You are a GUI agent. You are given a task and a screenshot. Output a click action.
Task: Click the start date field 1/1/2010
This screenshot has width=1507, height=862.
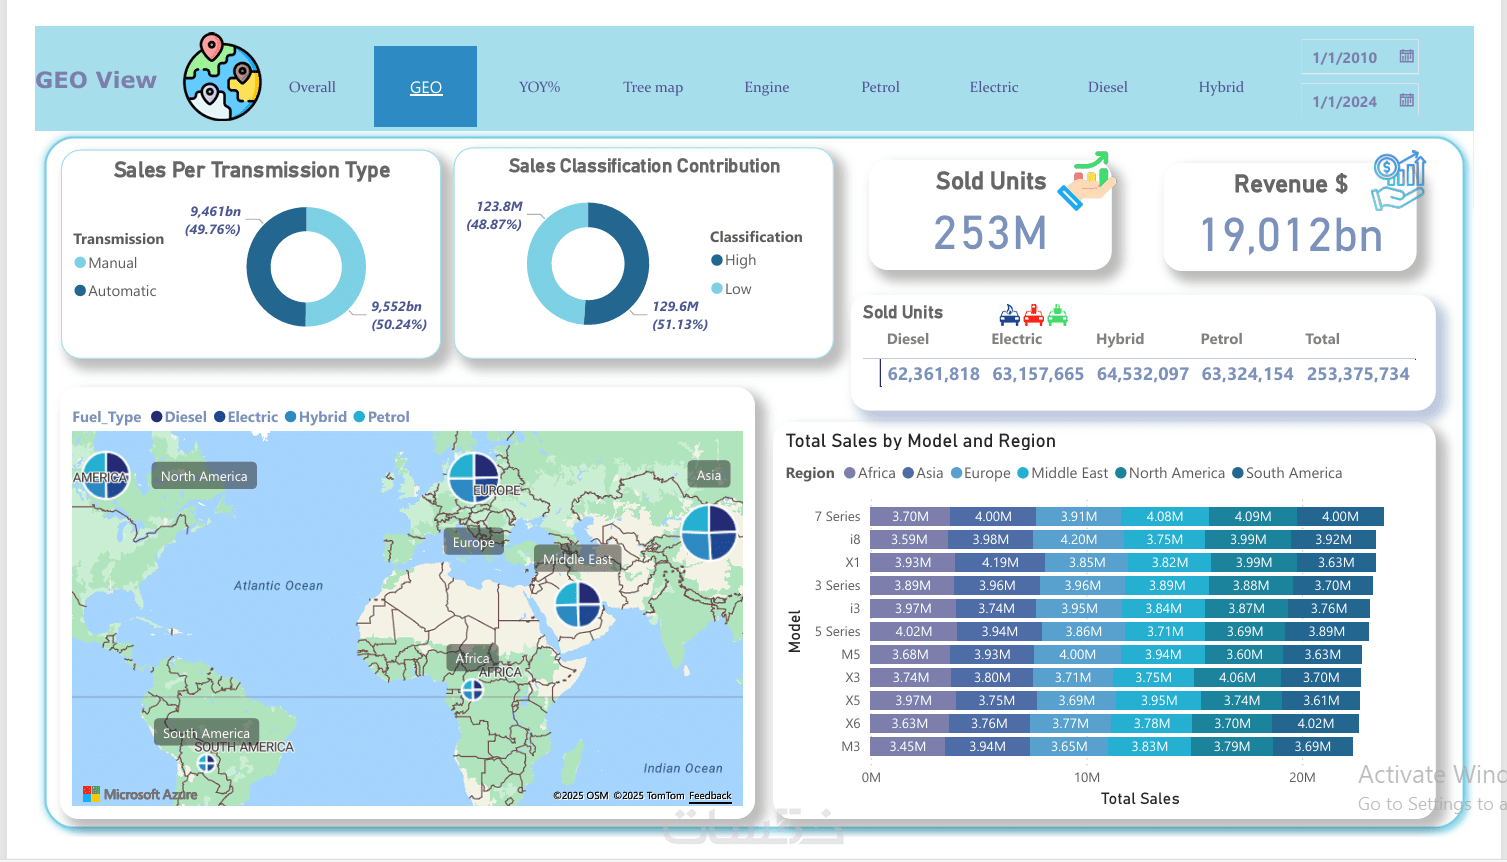1345,58
